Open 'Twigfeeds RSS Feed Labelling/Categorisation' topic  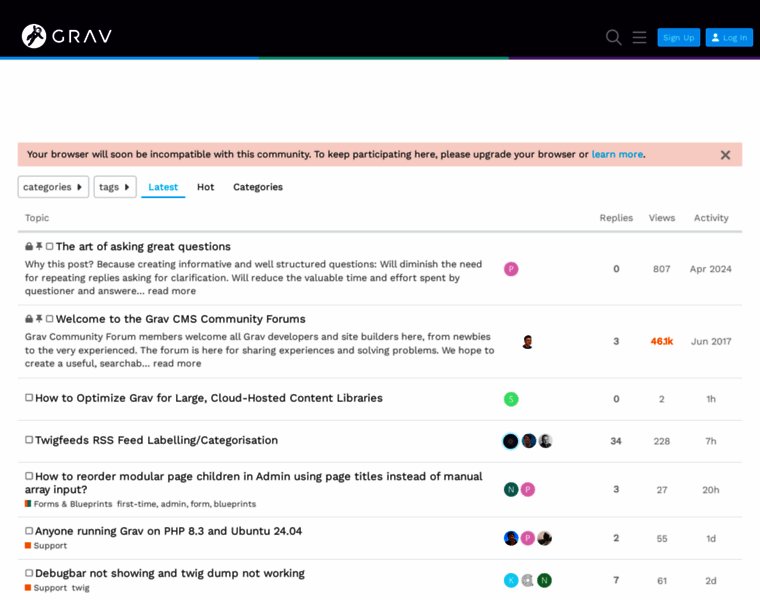coord(156,440)
